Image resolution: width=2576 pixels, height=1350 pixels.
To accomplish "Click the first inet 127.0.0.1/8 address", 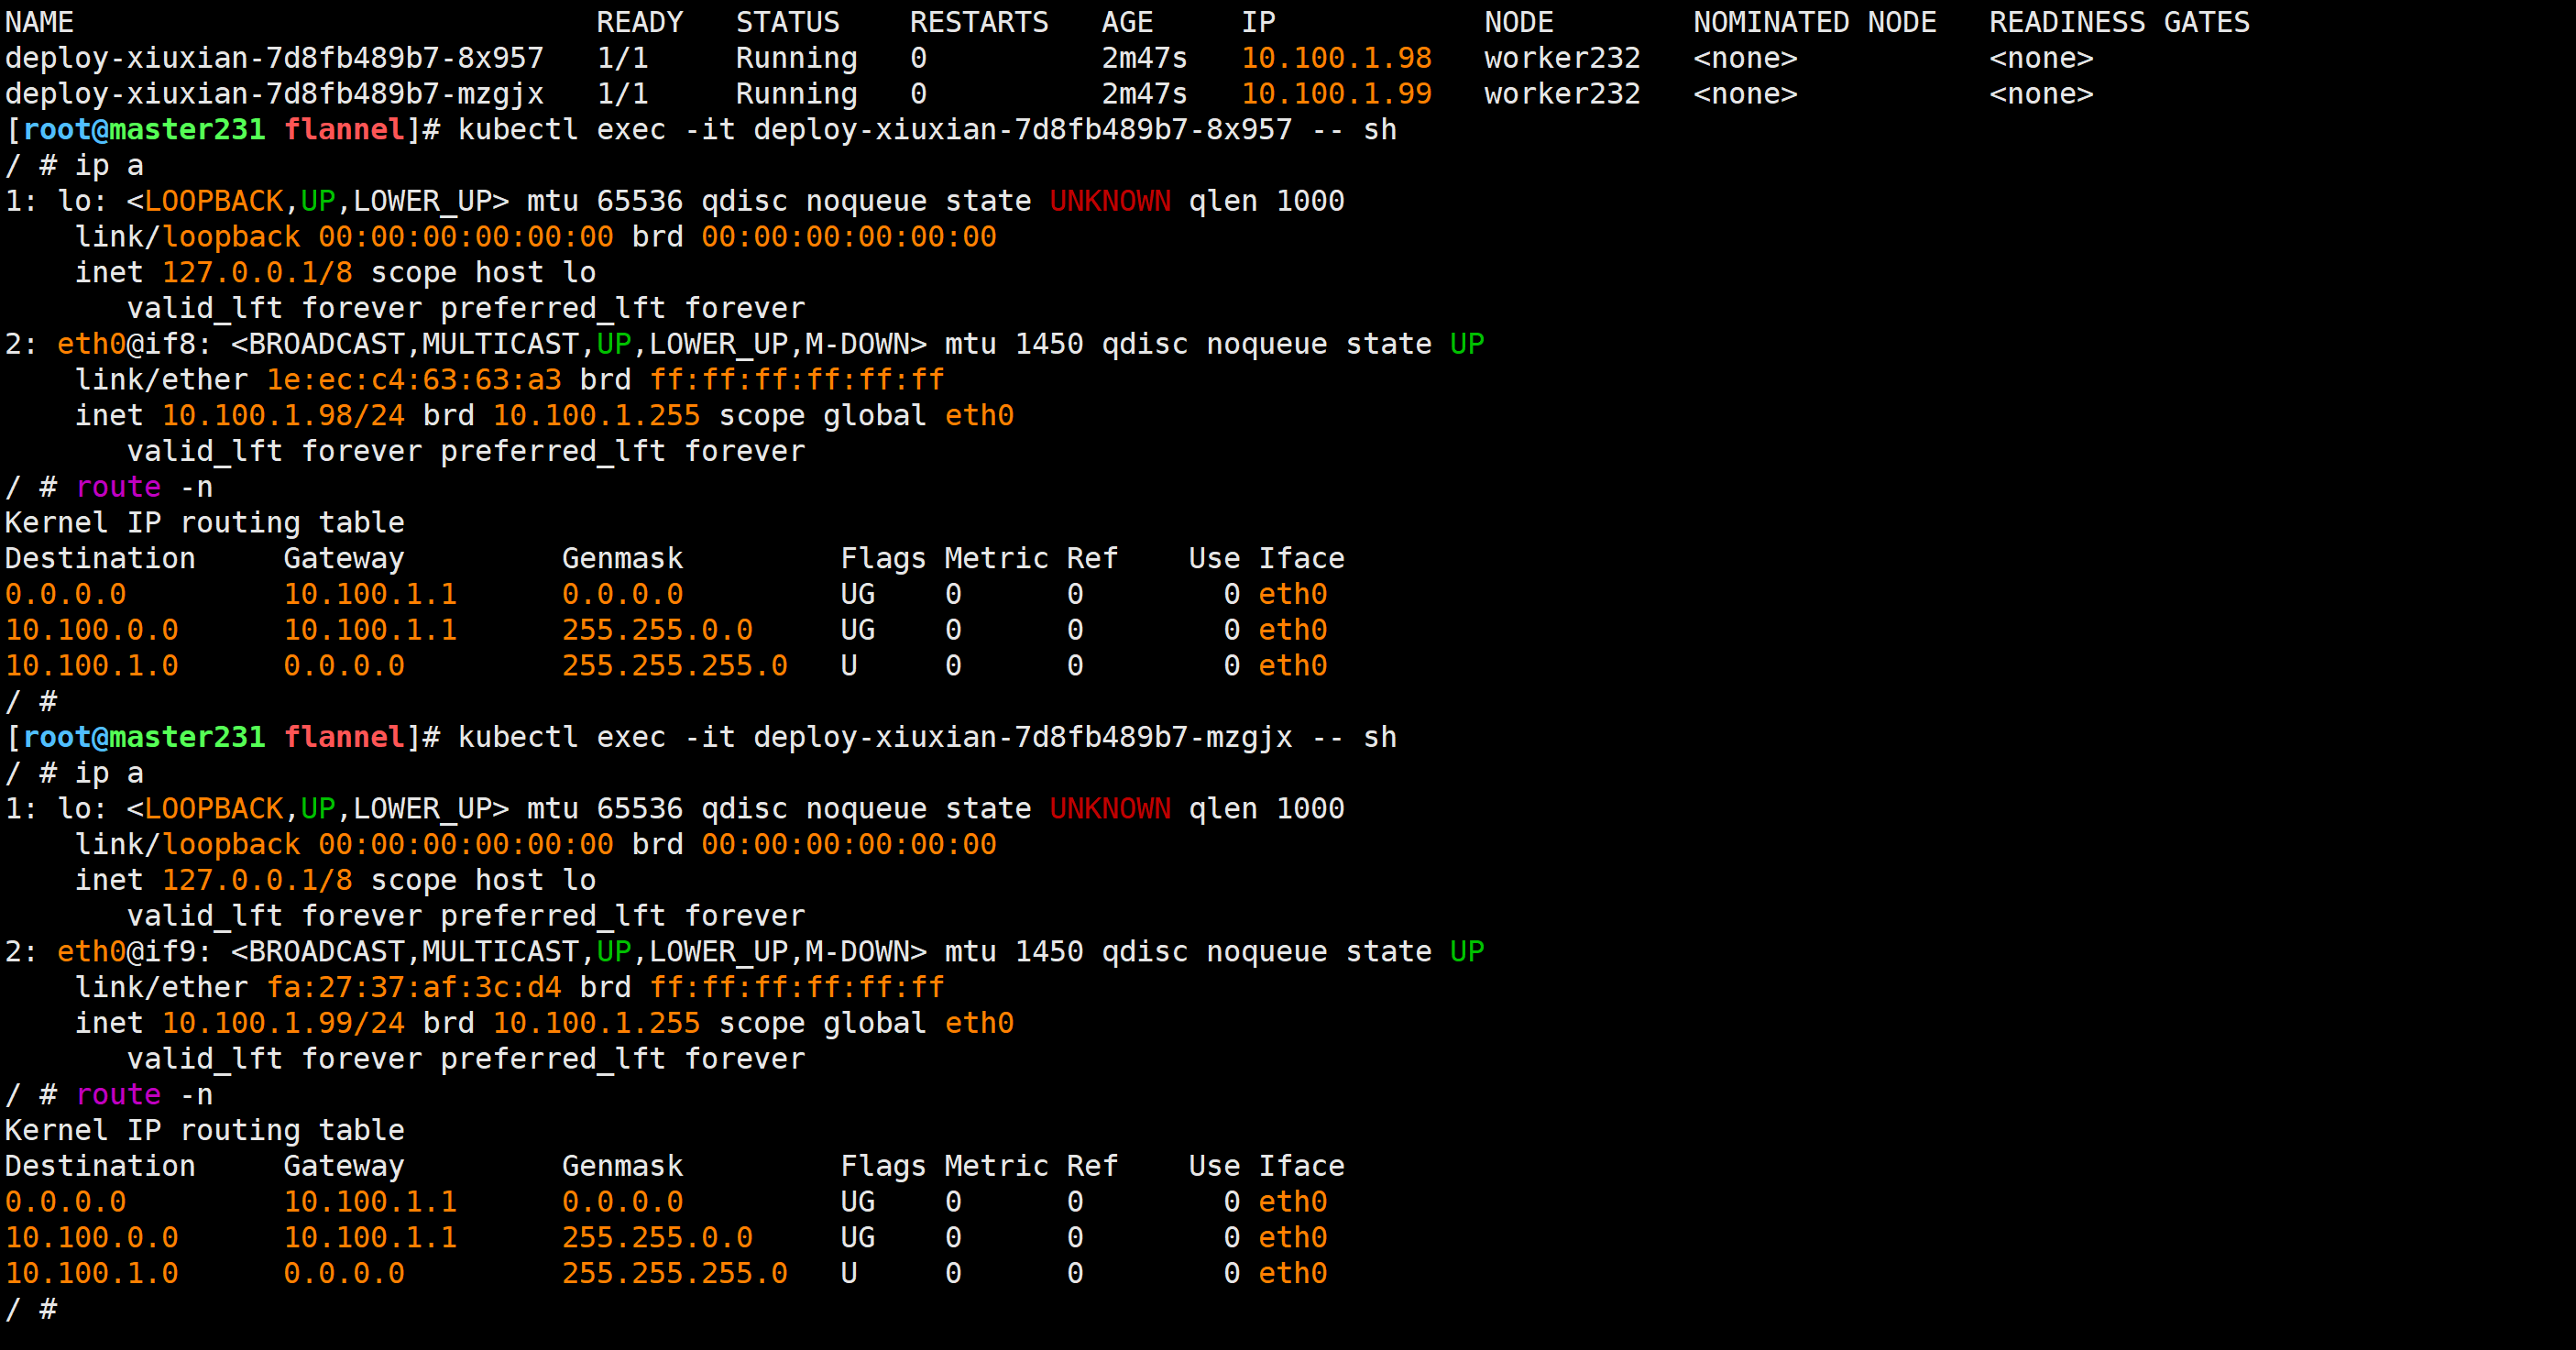I will coord(257,272).
